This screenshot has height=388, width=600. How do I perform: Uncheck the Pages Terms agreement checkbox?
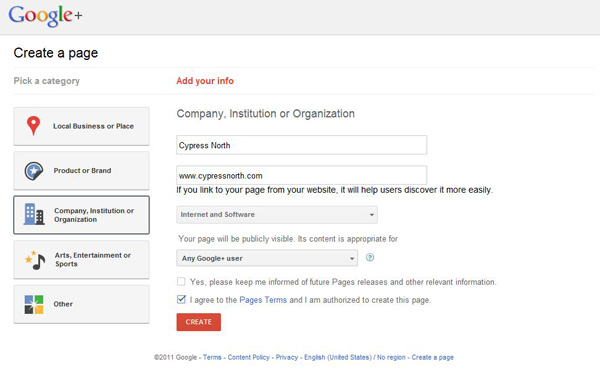(x=181, y=299)
